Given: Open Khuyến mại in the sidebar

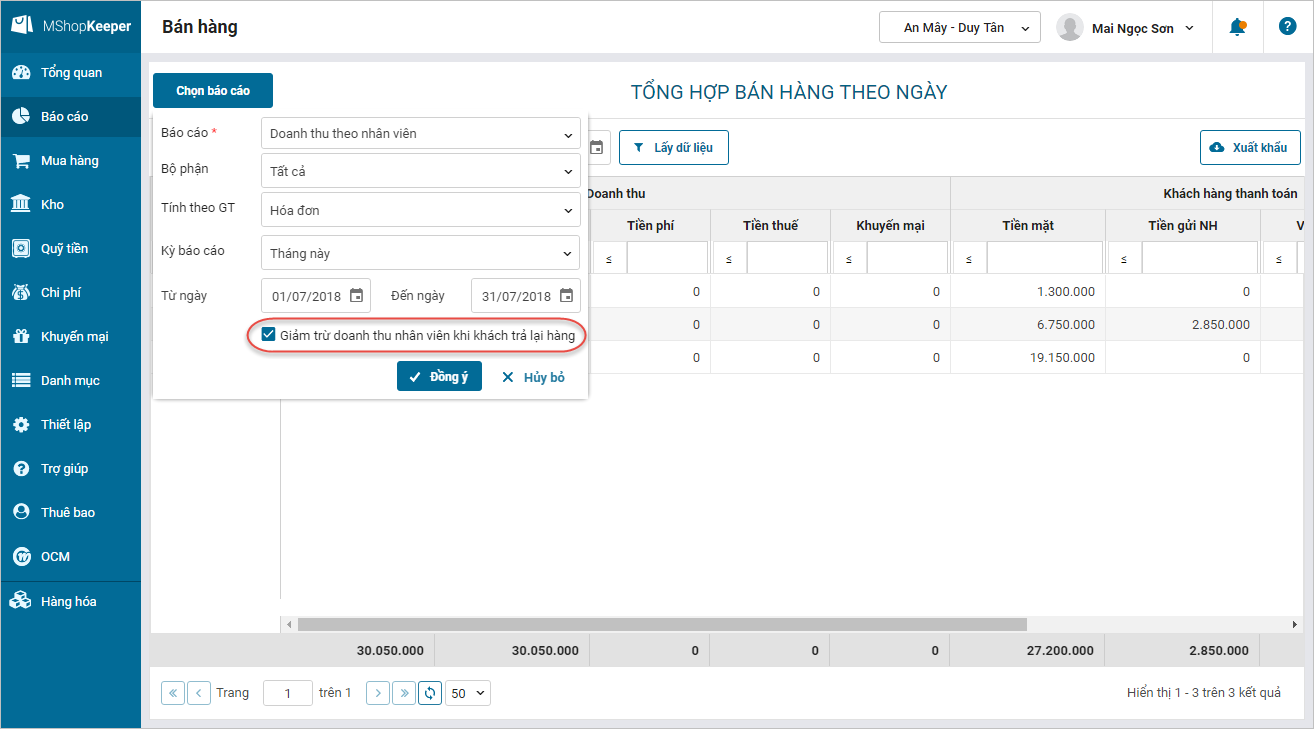Looking at the screenshot, I should [x=71, y=337].
